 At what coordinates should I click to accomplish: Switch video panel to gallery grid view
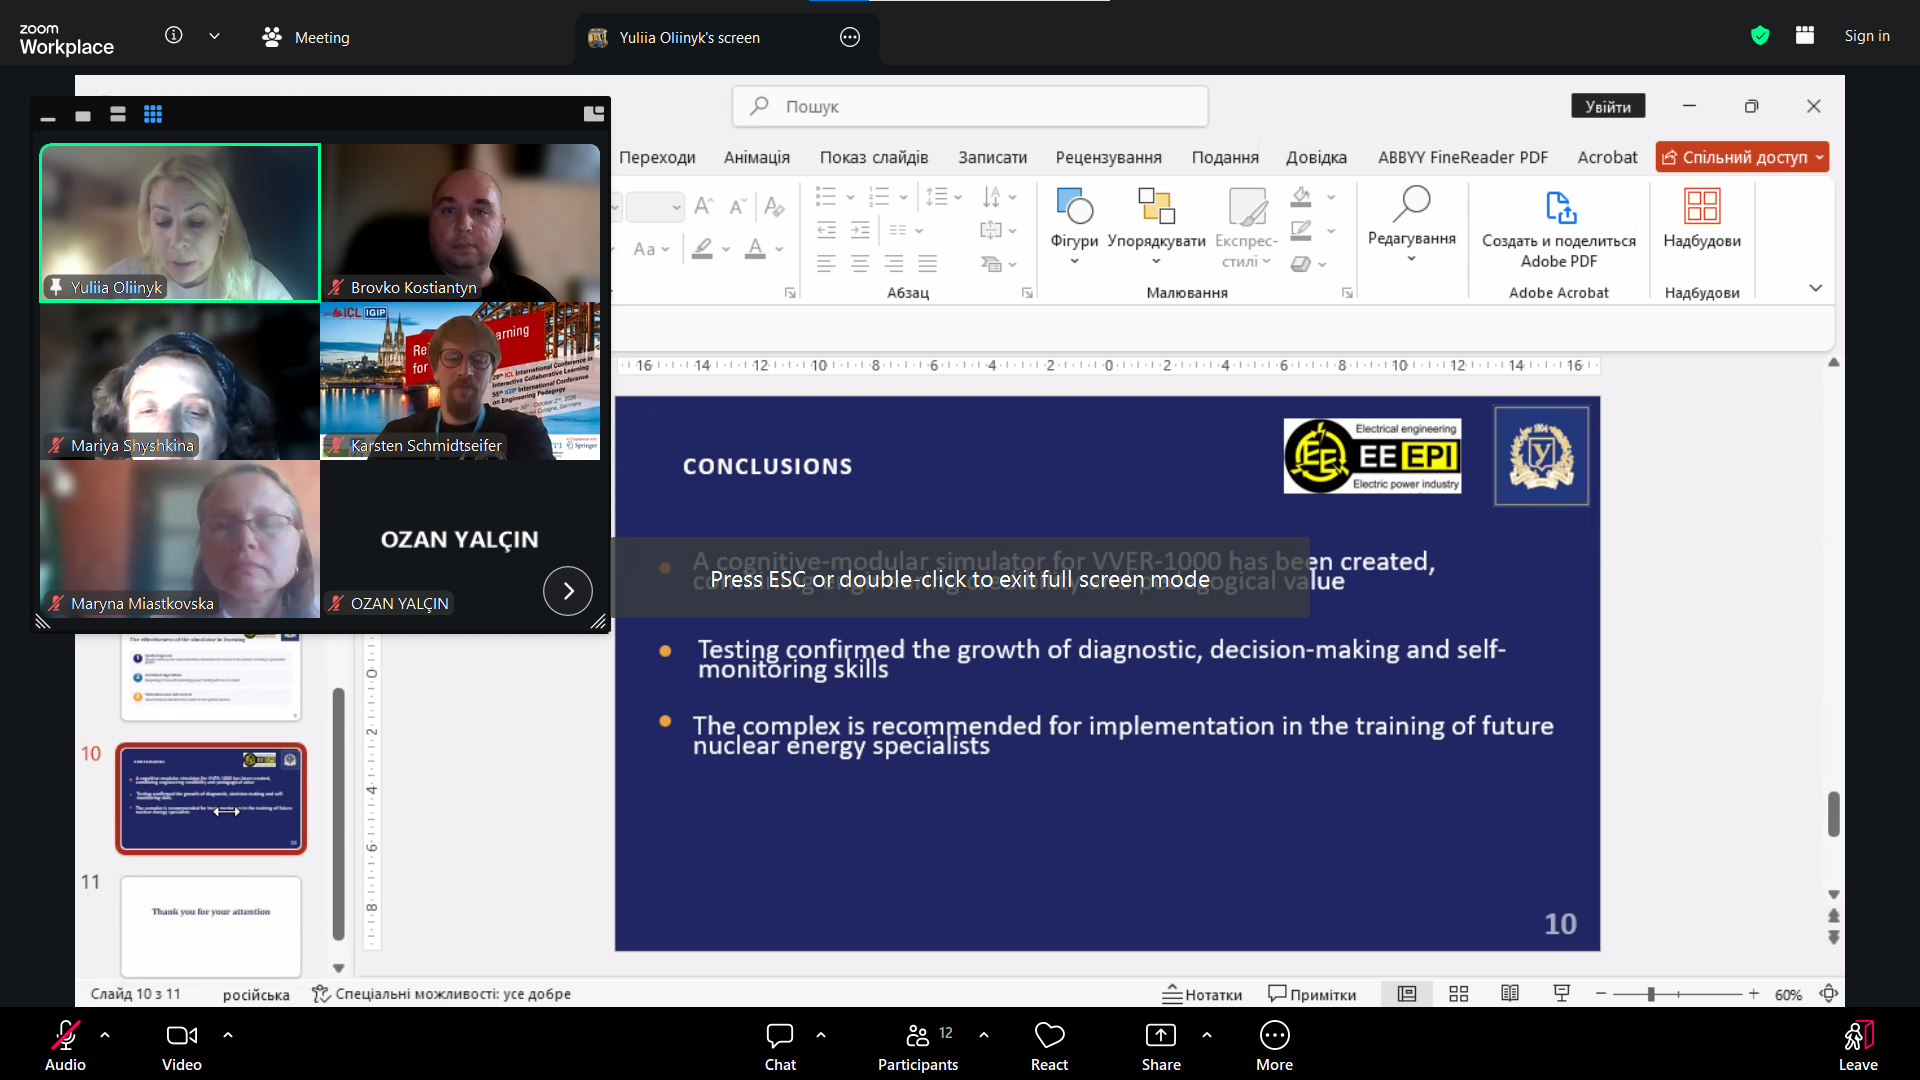[x=153, y=115]
